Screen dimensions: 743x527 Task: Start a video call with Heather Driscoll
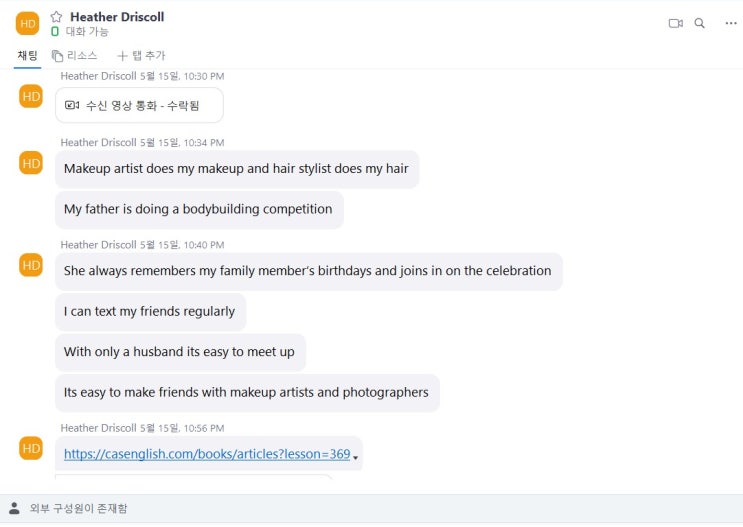point(675,23)
